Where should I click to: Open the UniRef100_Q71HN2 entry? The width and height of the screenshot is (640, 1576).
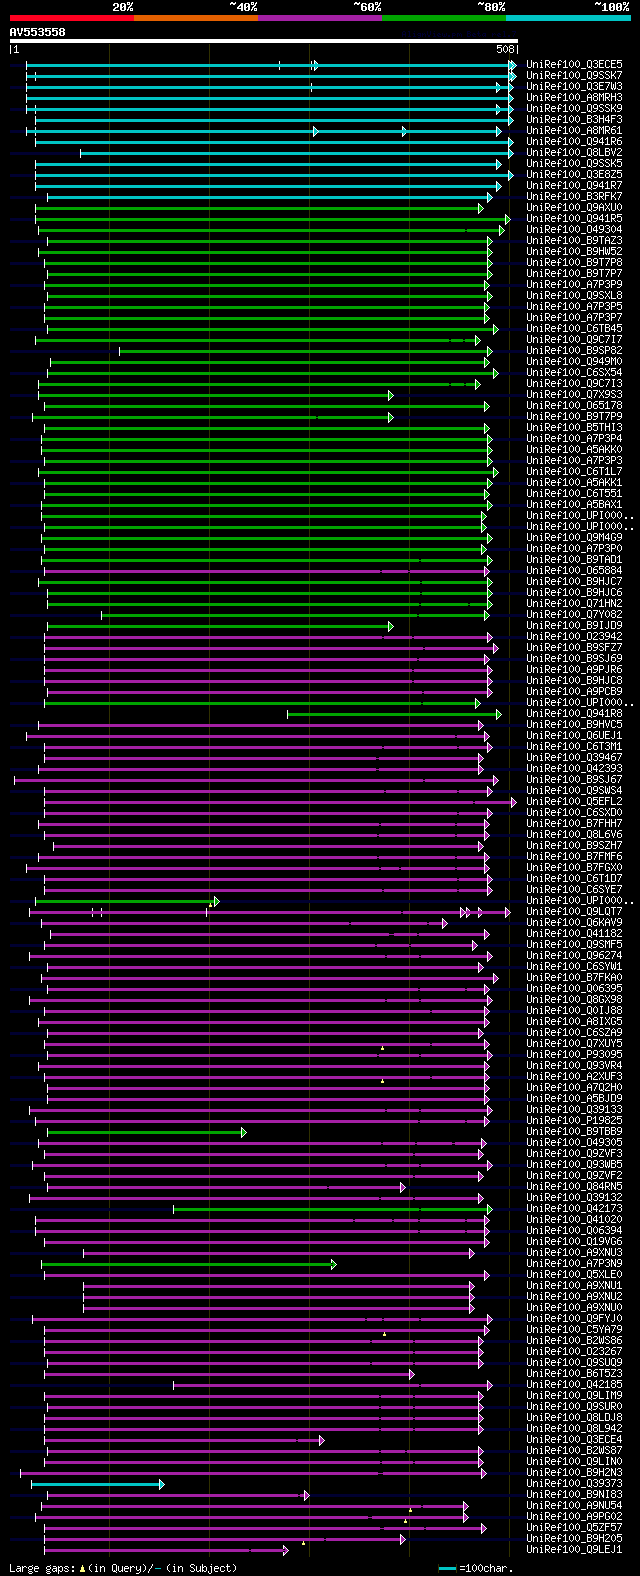coord(574,604)
